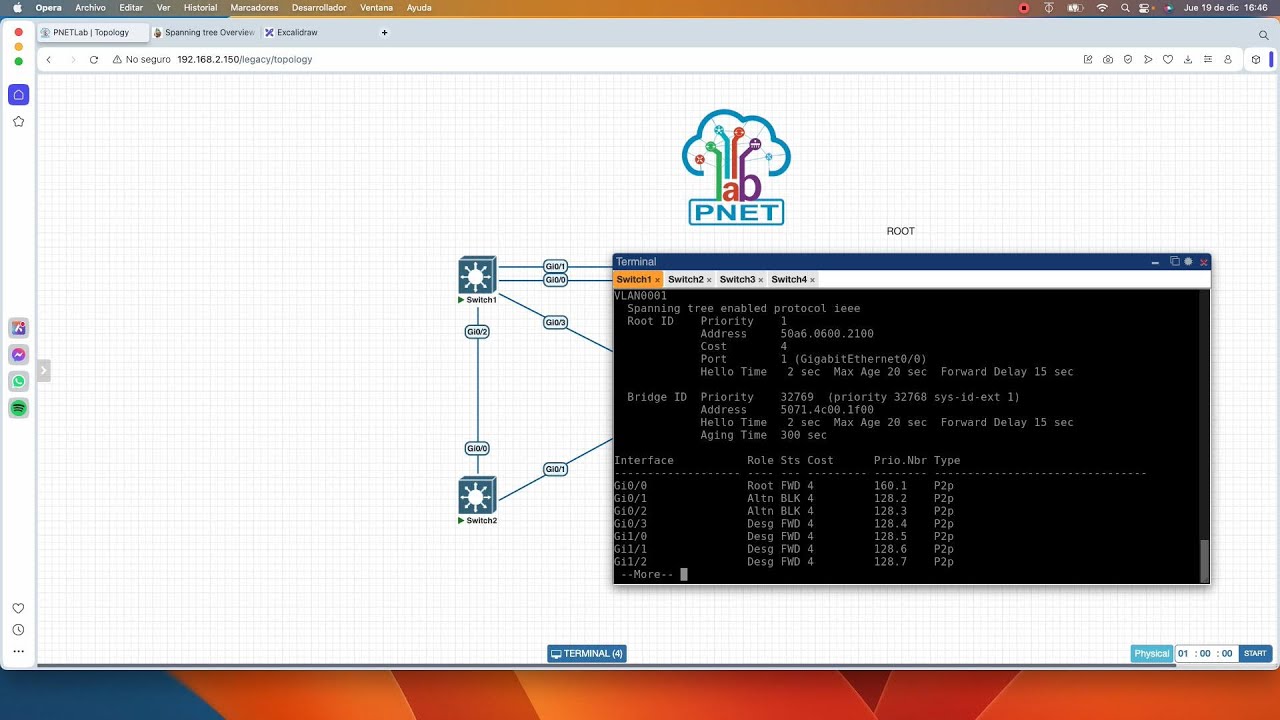
Task: Open the Opera home sidebar icon
Action: click(18, 95)
